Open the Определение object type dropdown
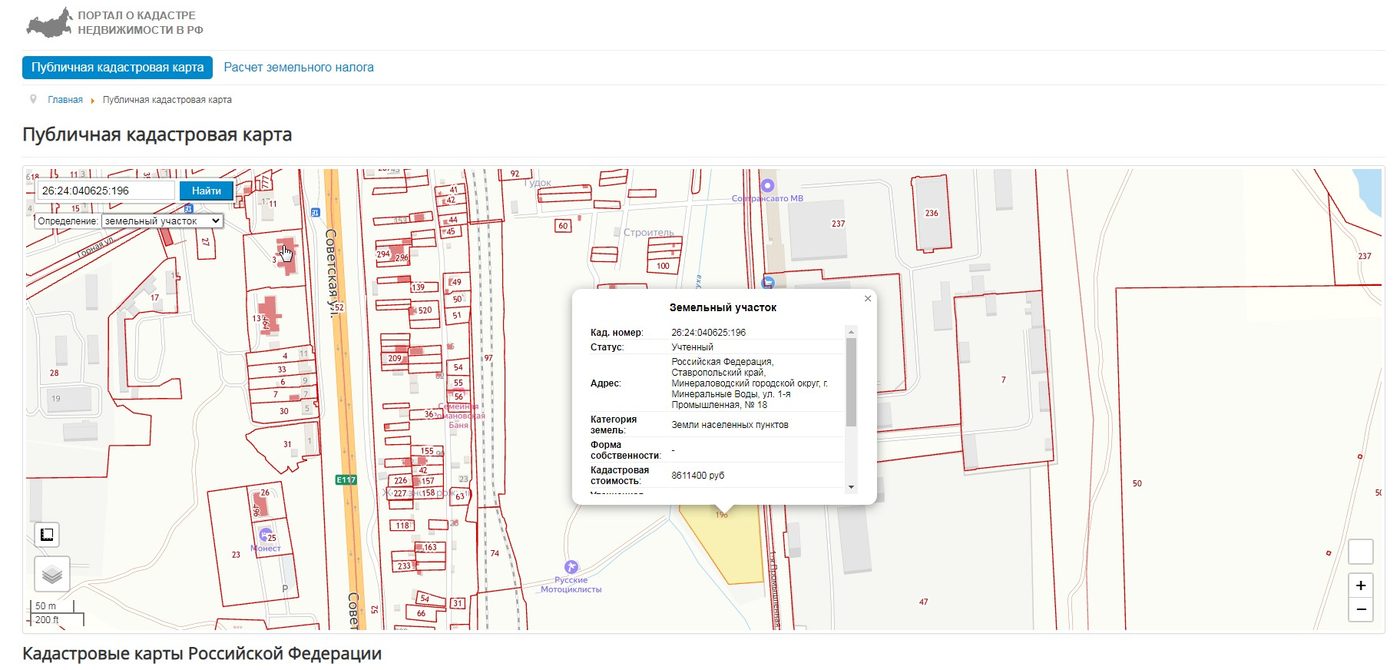This screenshot has height=670, width=1400. [x=162, y=221]
